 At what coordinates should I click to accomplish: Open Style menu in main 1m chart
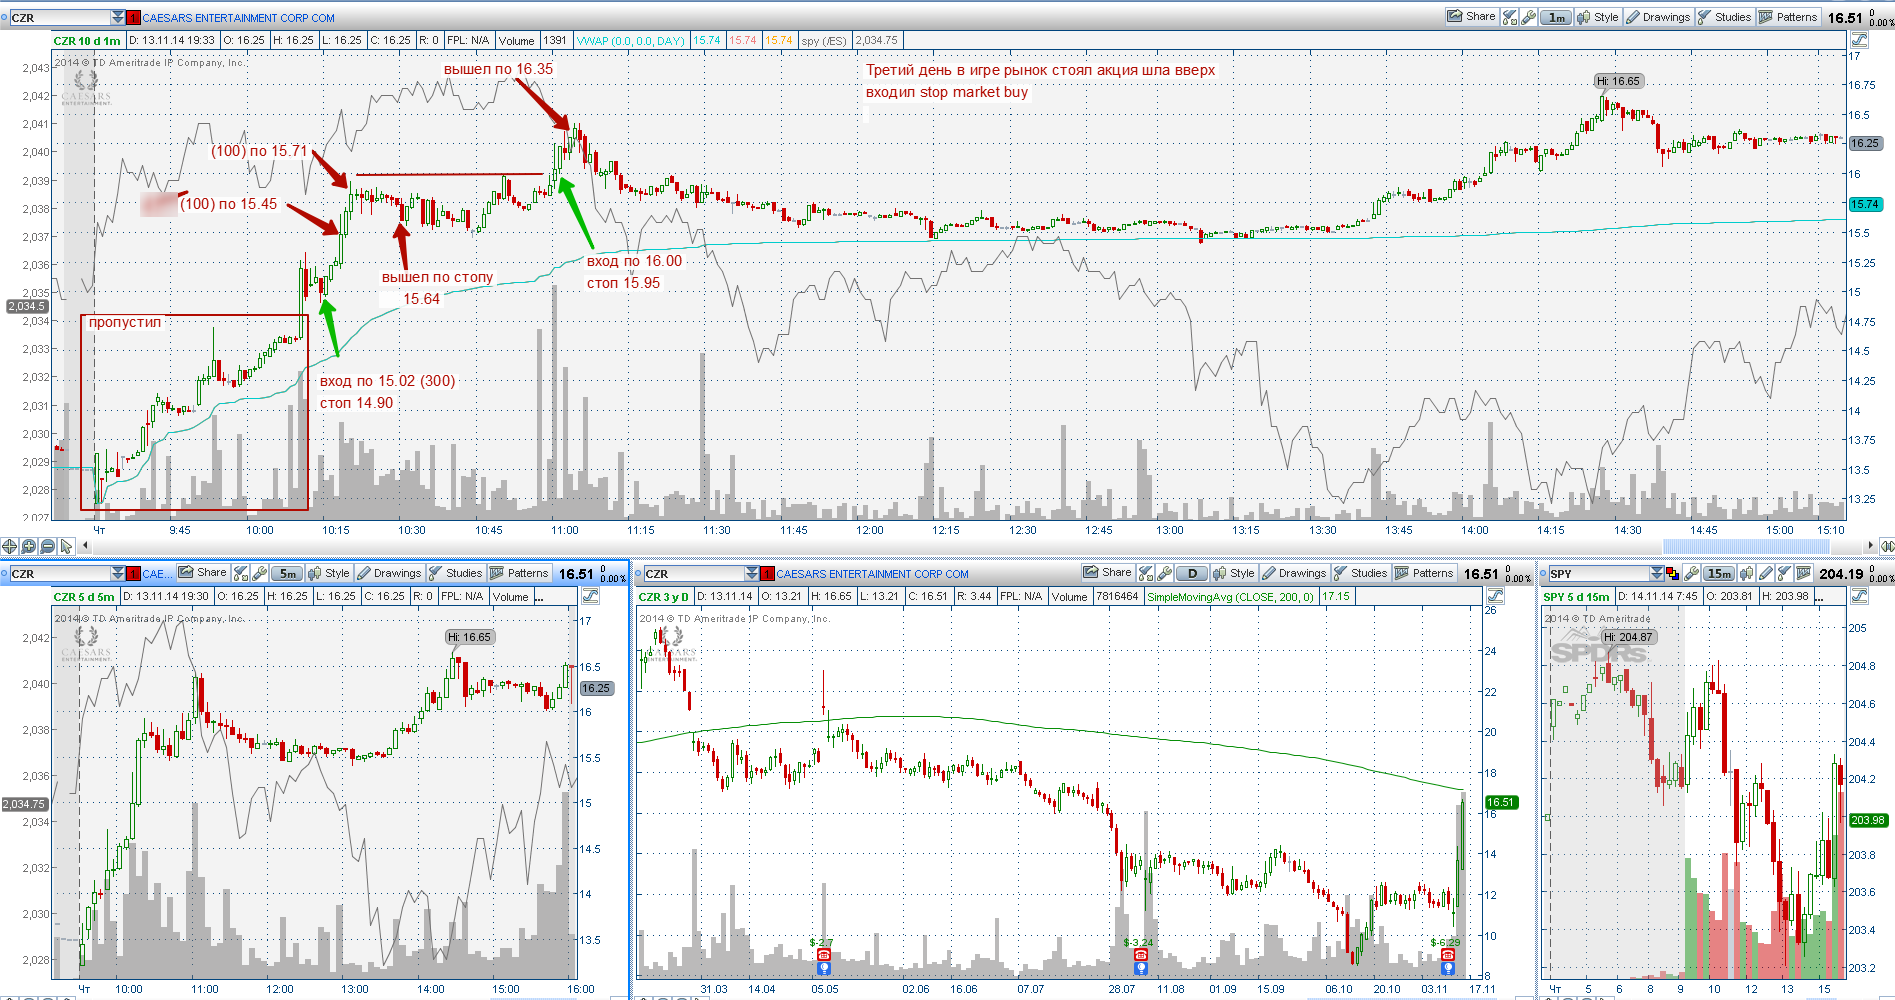pyautogui.click(x=1598, y=17)
